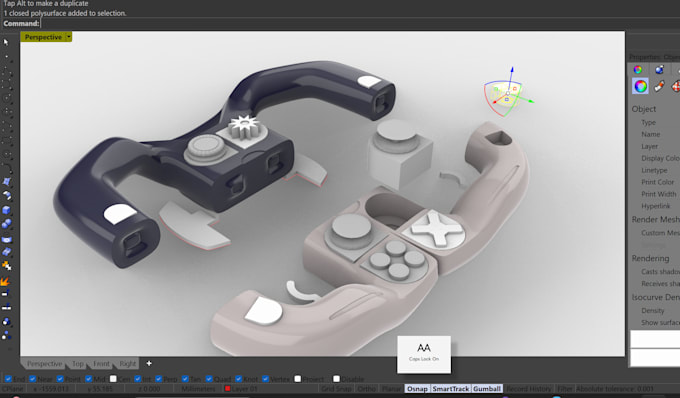
Task: Toggle the Int osnap checkbox
Action: point(138,379)
